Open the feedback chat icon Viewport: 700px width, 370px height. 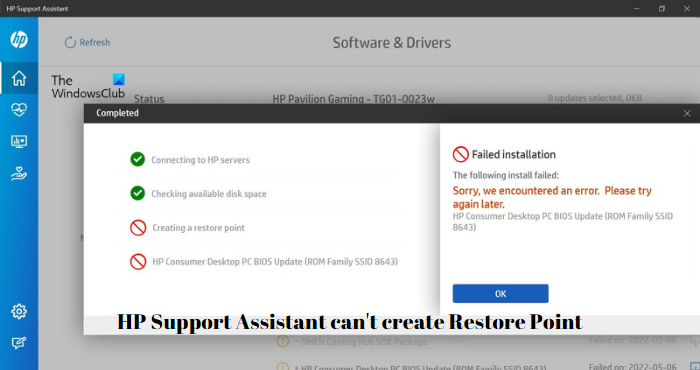click(19, 343)
